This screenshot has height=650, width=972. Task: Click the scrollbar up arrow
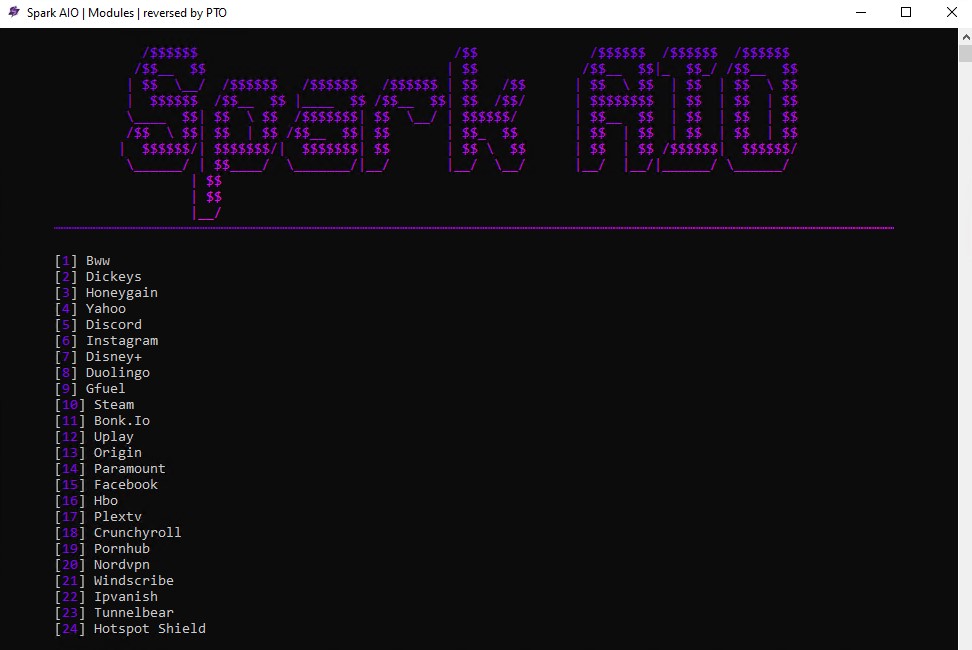coord(965,37)
